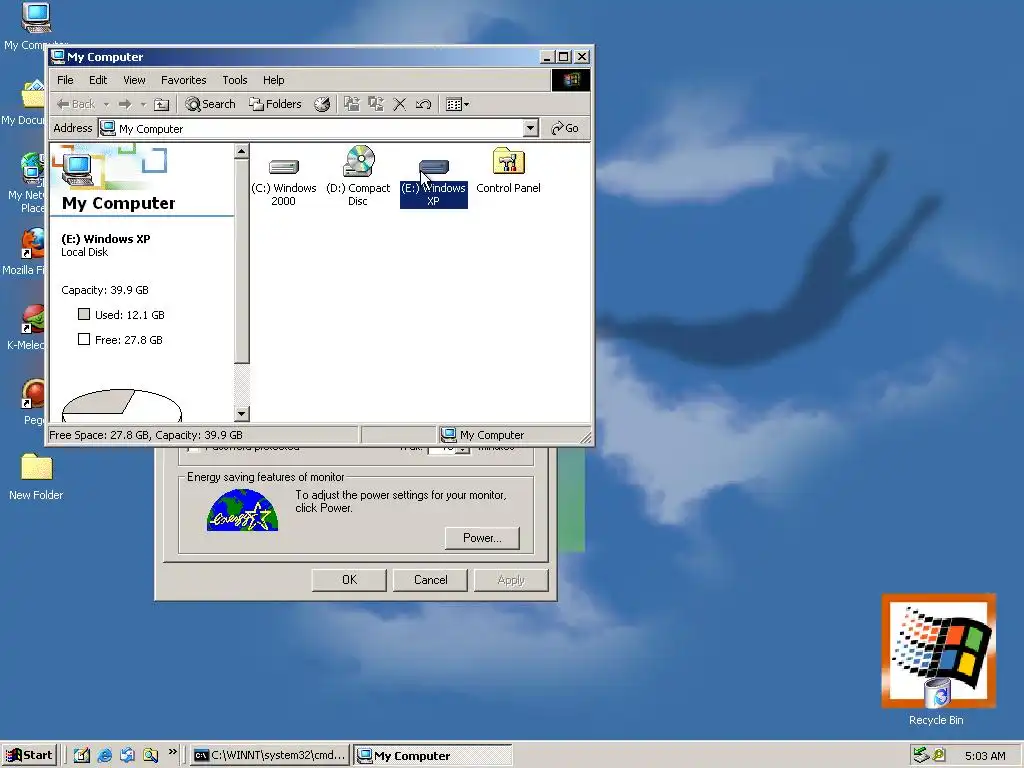The image size is (1024, 768).
Task: Click the network tray icon
Action: [921, 755]
